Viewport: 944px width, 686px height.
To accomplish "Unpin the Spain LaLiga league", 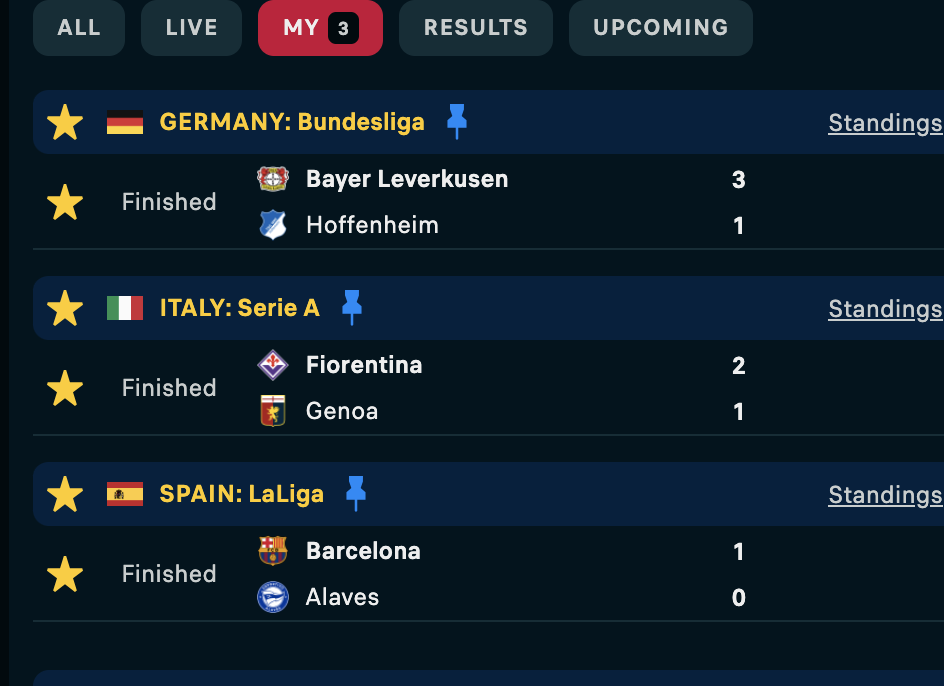I will pos(356,493).
